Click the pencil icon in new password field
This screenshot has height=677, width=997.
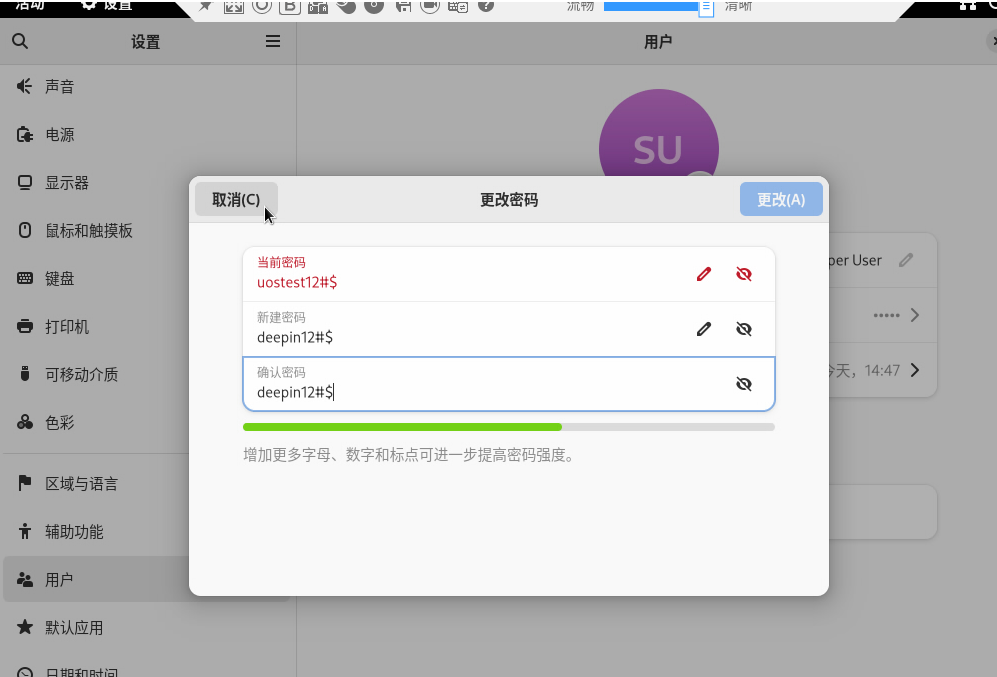pyautogui.click(x=704, y=329)
